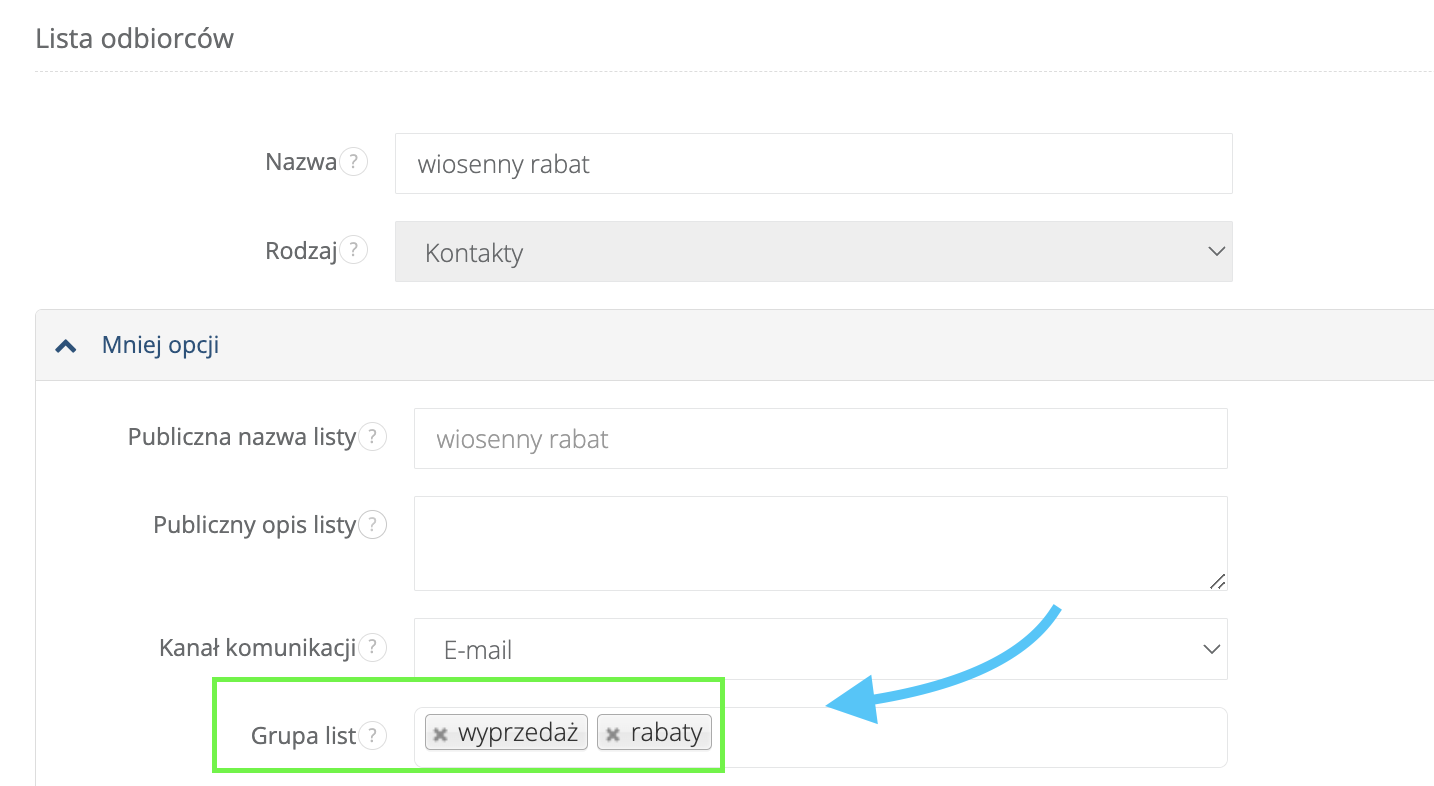Remove the wyprzedaż tag with its x
The image size is (1434, 786).
tap(440, 734)
